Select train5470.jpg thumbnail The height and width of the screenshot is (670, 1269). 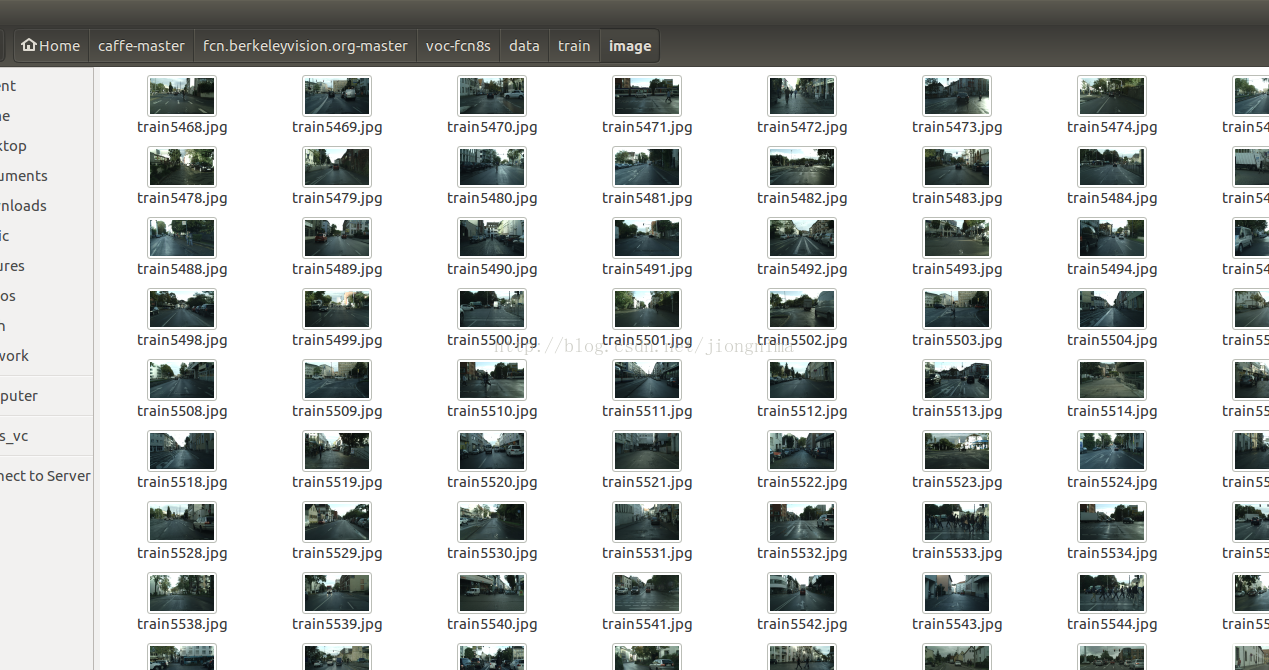pyautogui.click(x=492, y=96)
